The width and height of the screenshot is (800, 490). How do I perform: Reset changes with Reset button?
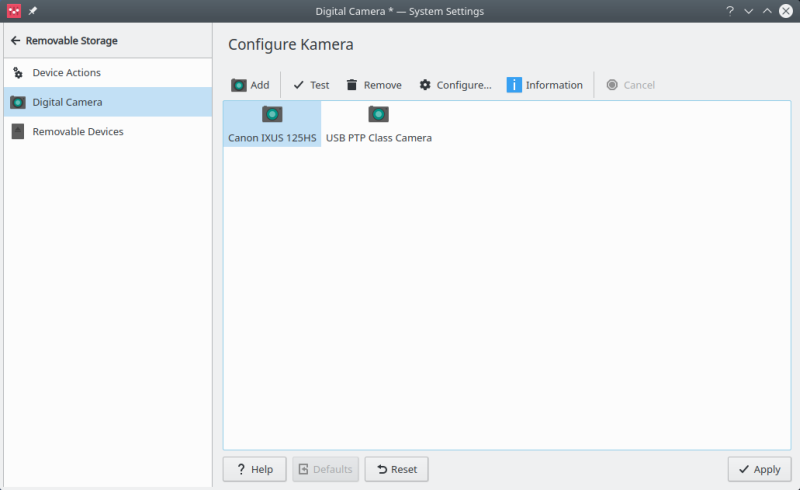[396, 469]
